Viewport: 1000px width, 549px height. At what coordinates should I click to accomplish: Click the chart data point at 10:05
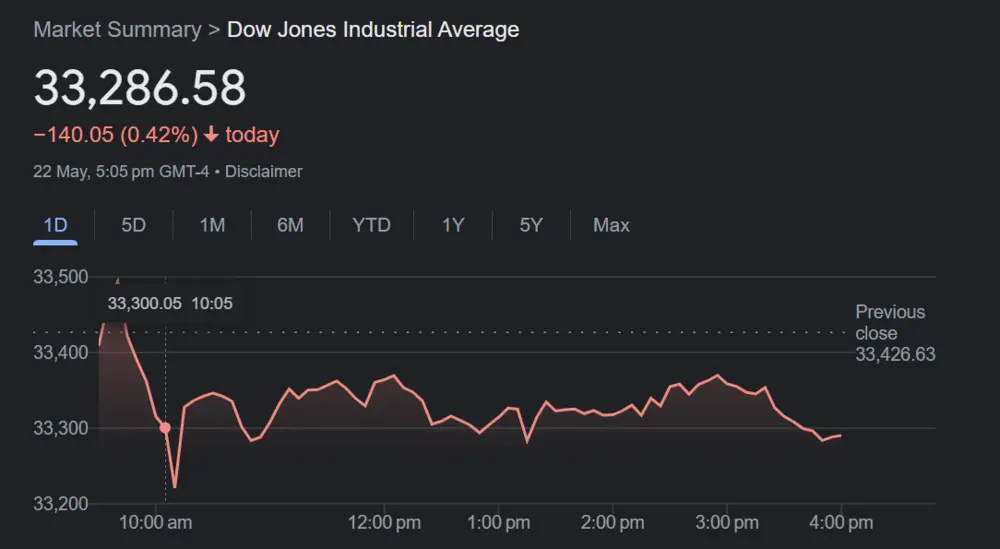[x=165, y=428]
